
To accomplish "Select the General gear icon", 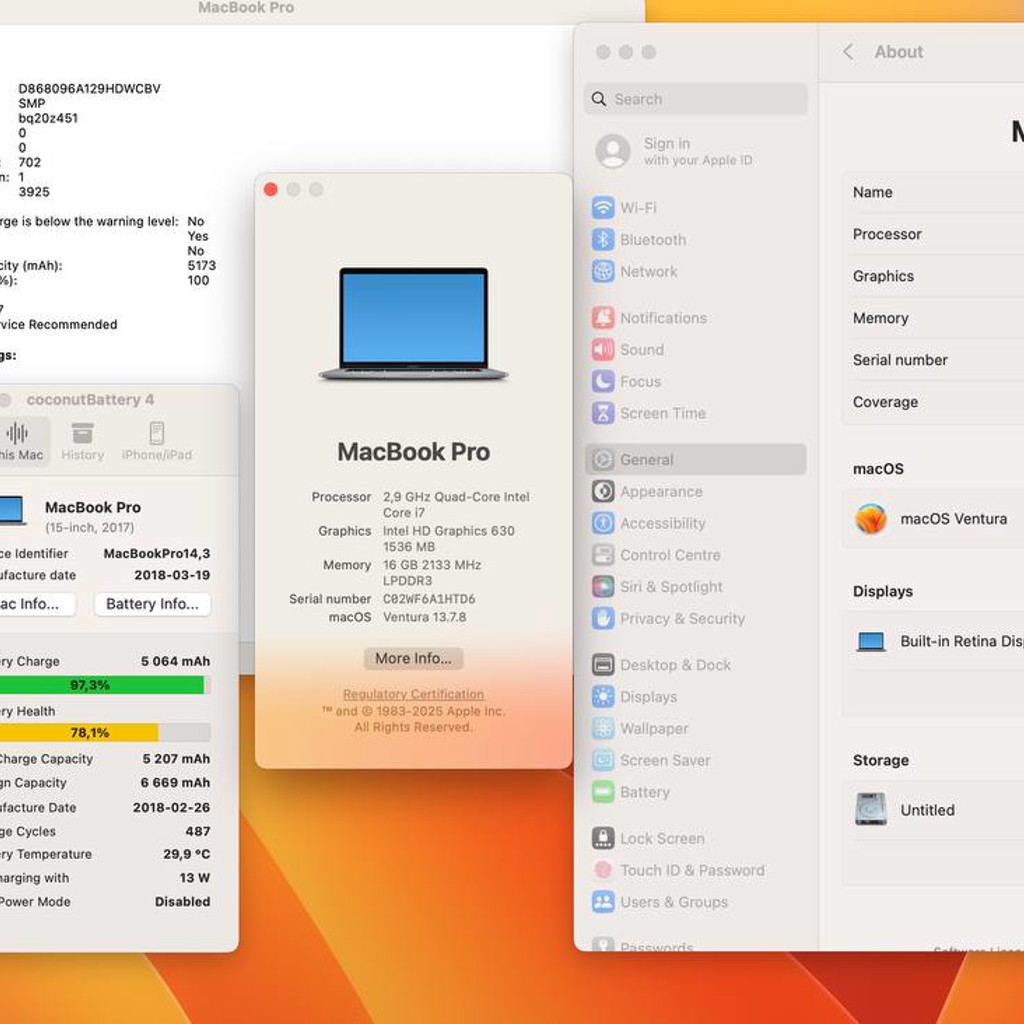I will (603, 460).
